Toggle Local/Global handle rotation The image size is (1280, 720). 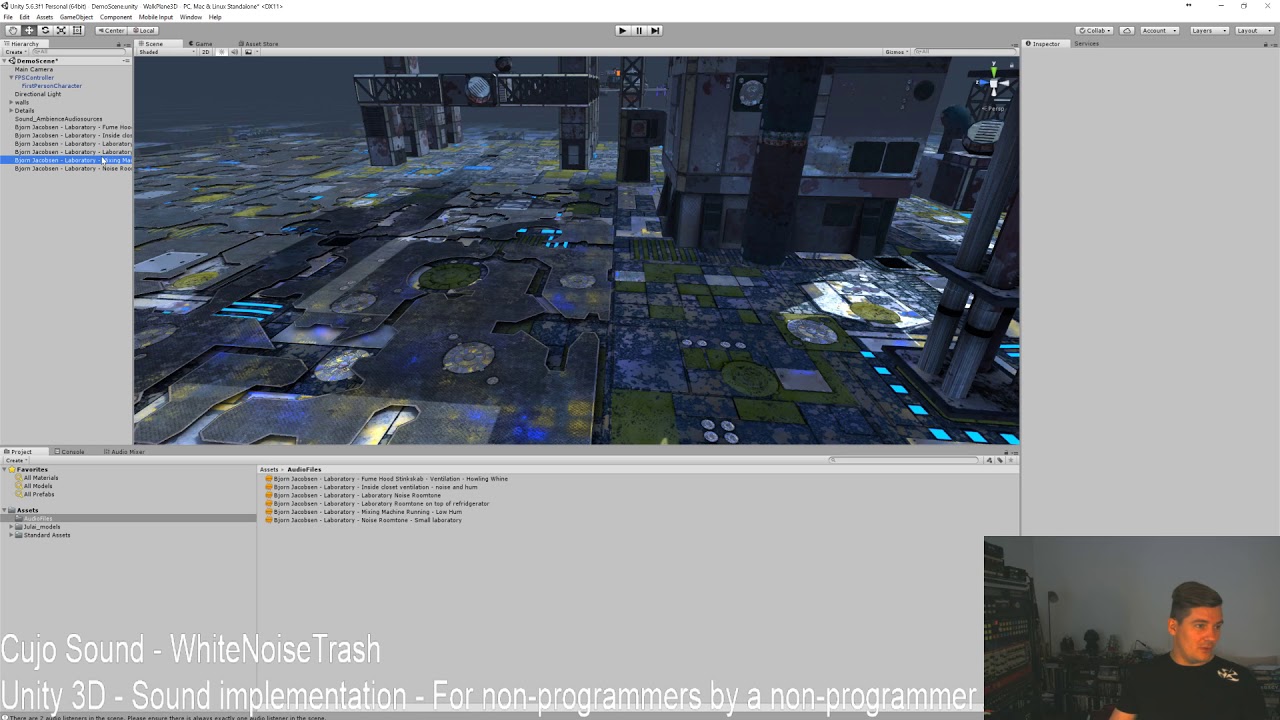[x=143, y=30]
